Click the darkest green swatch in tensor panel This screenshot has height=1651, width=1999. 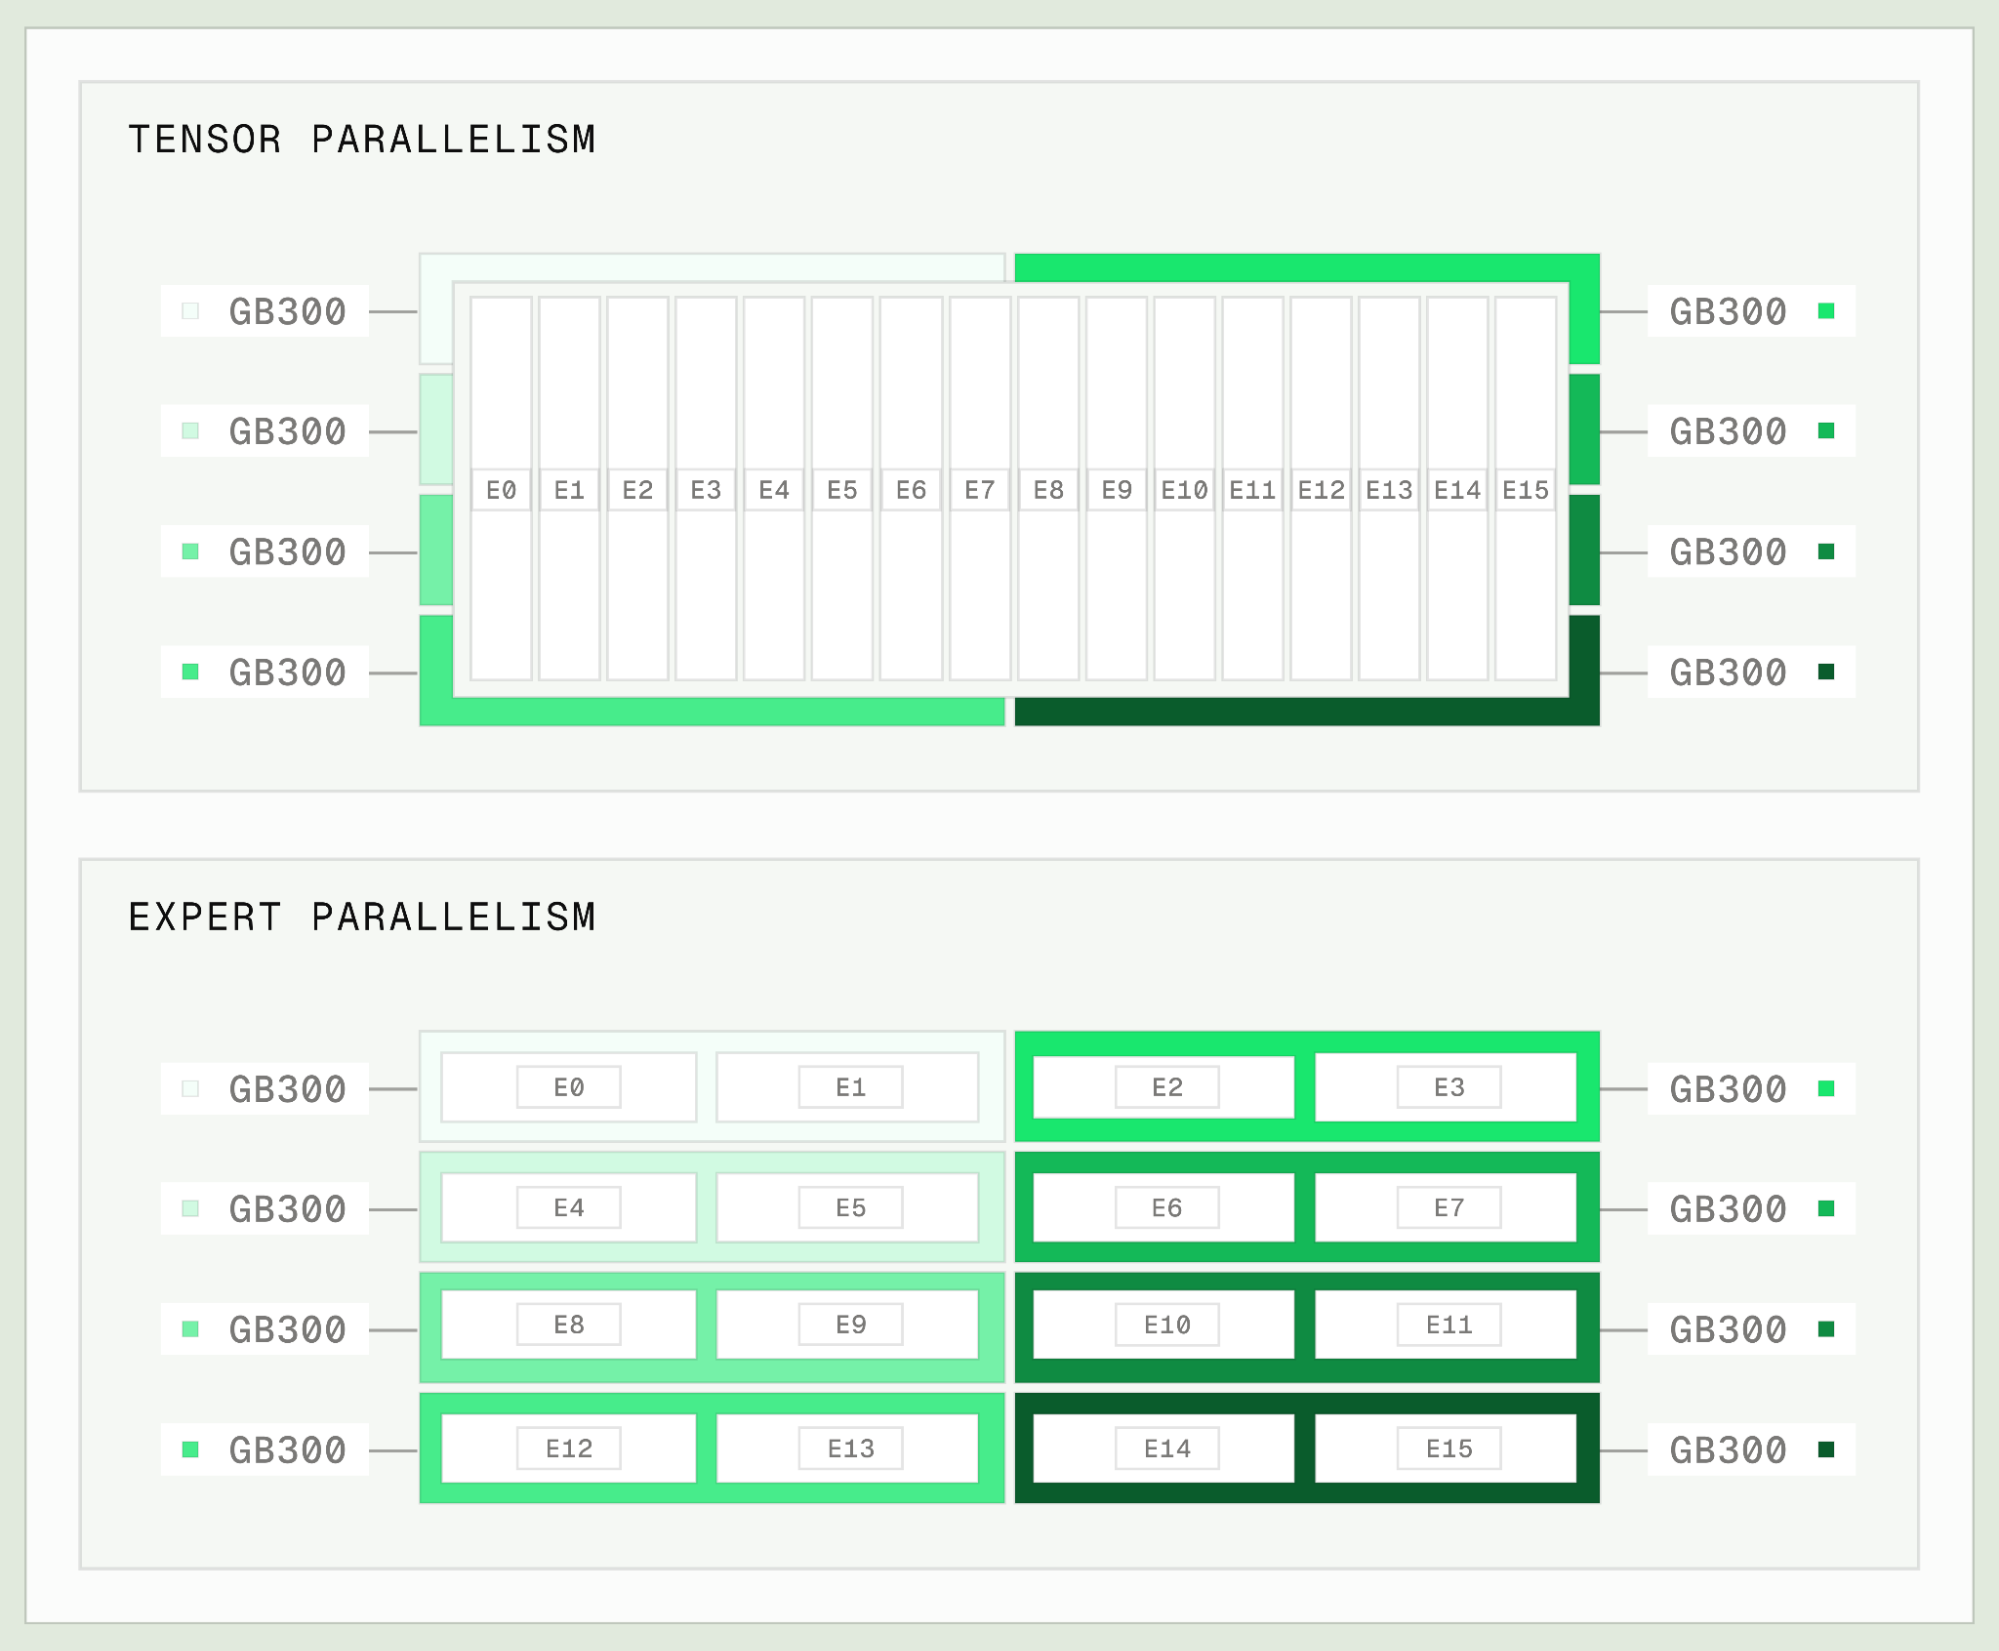[1826, 671]
